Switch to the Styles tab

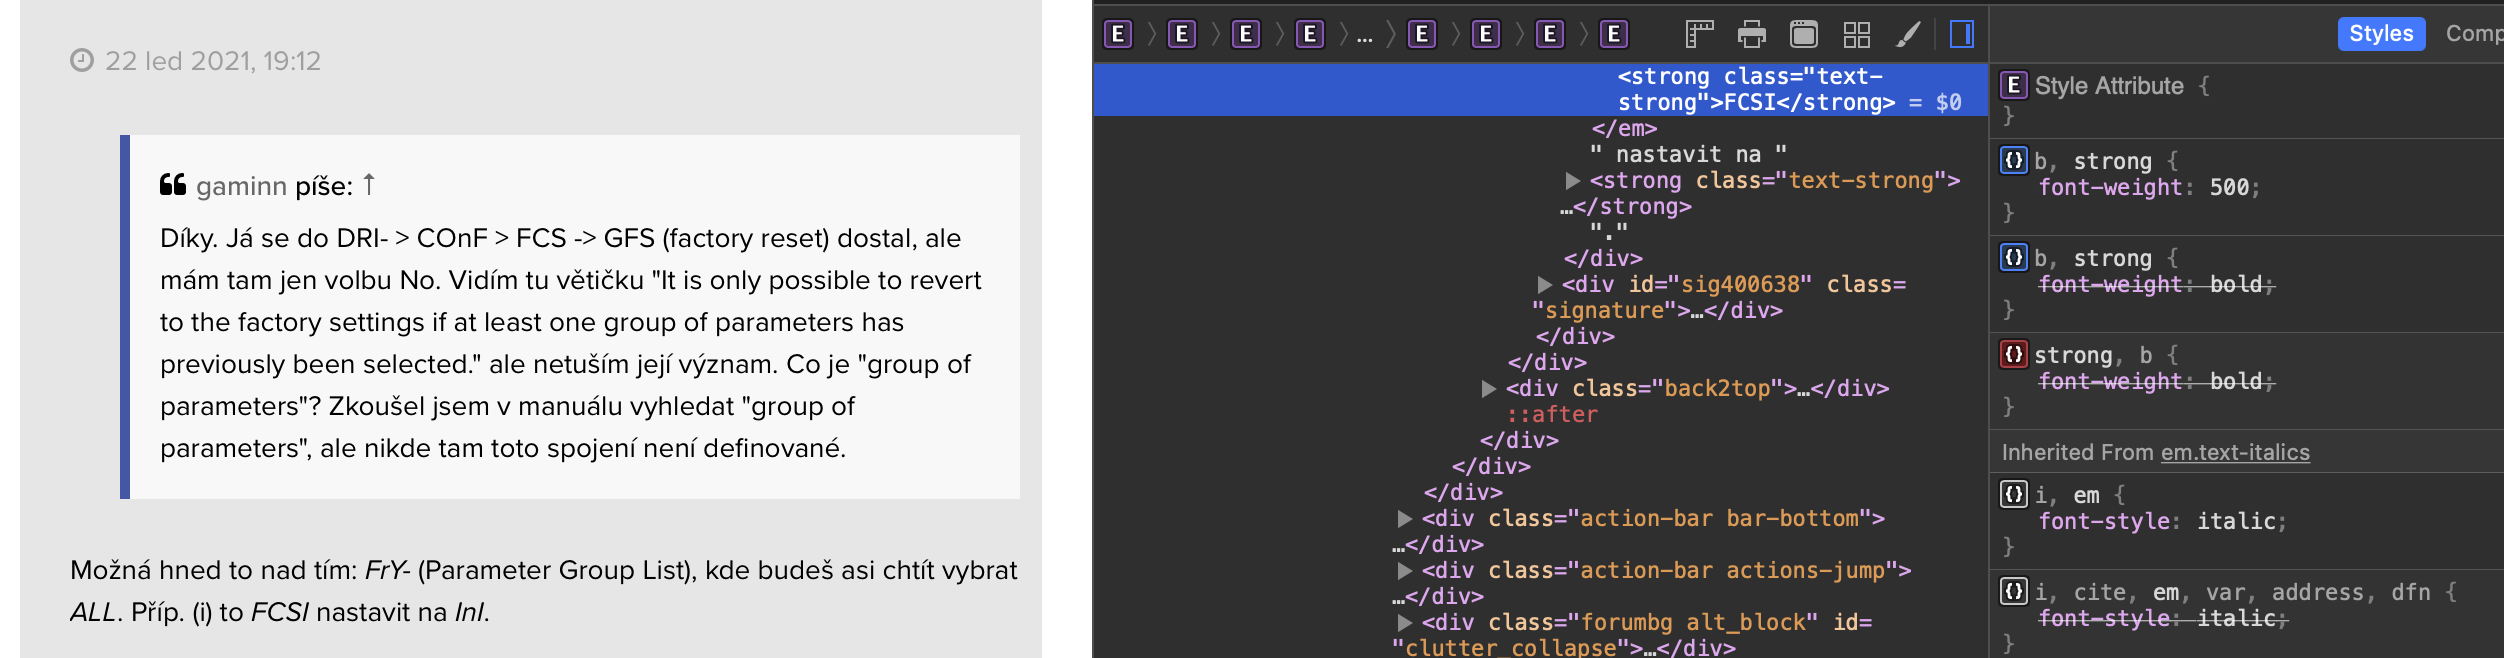pos(2380,34)
